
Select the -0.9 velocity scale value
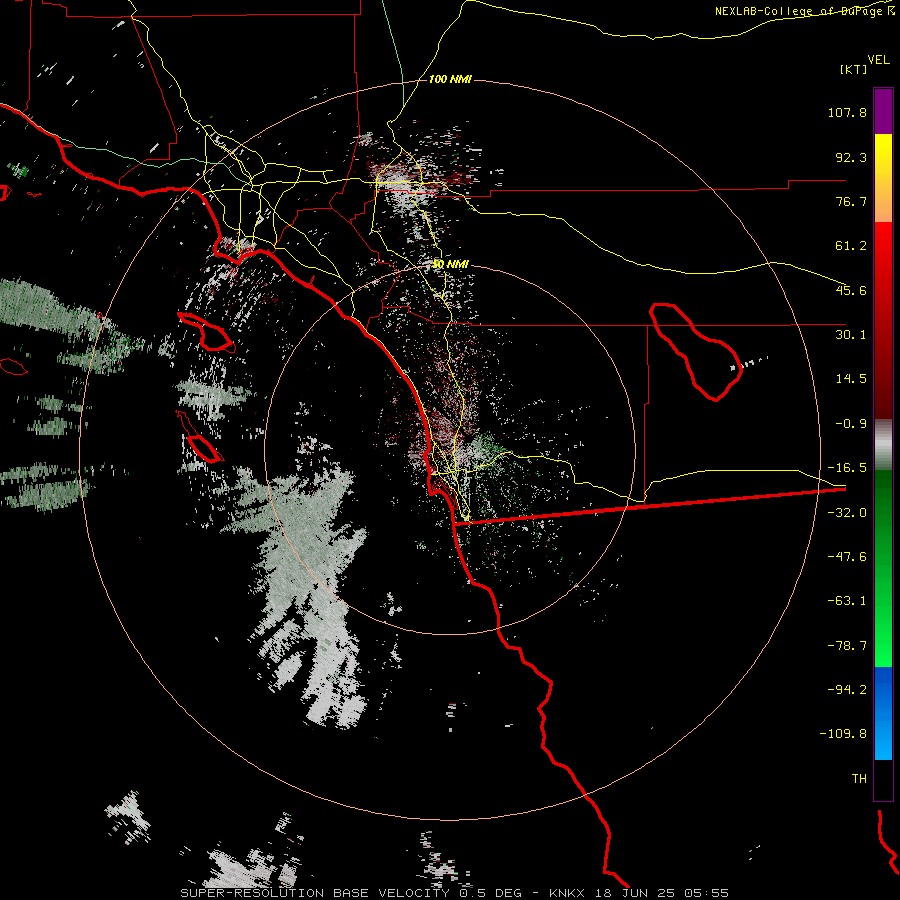851,424
